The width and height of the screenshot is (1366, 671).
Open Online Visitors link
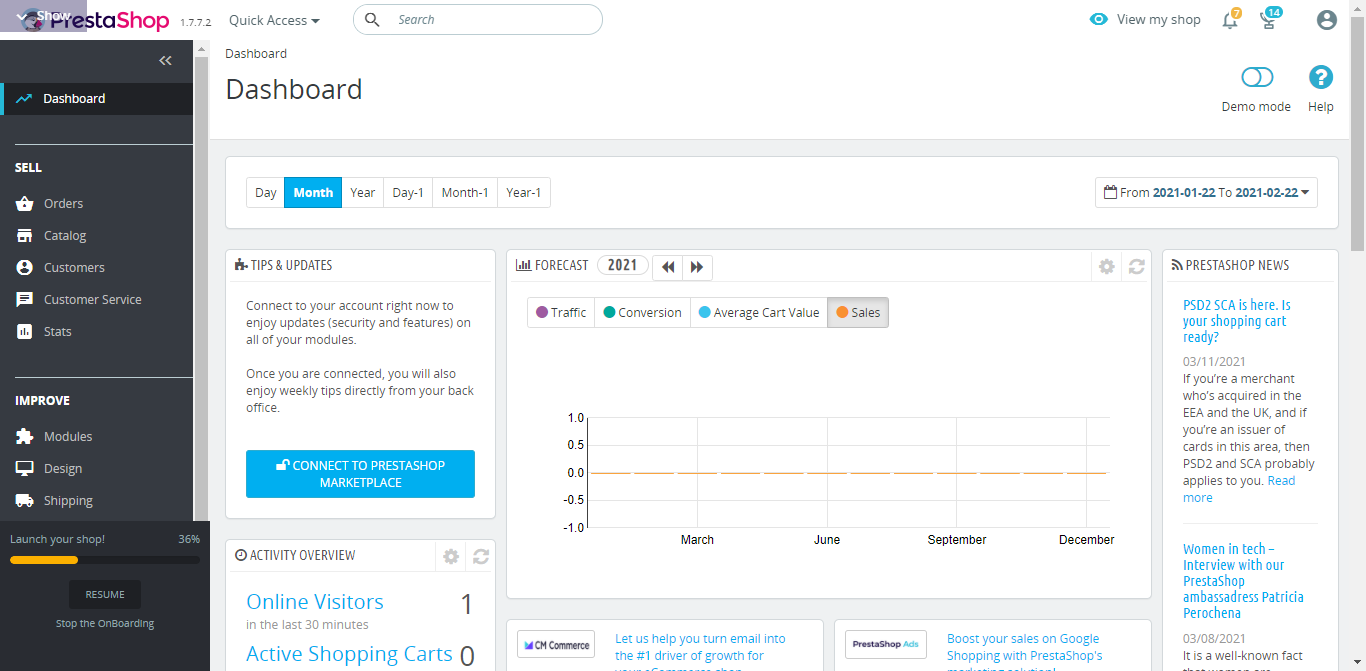pos(315,602)
